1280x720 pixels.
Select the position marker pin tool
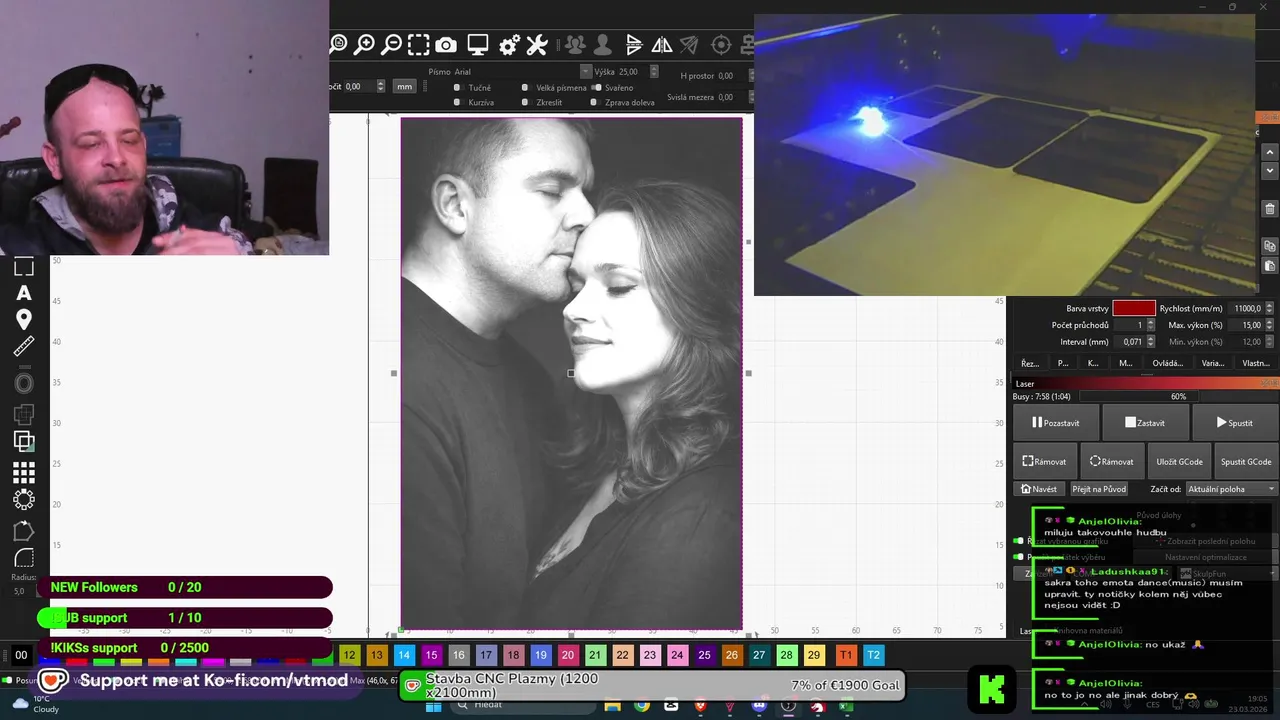(24, 320)
